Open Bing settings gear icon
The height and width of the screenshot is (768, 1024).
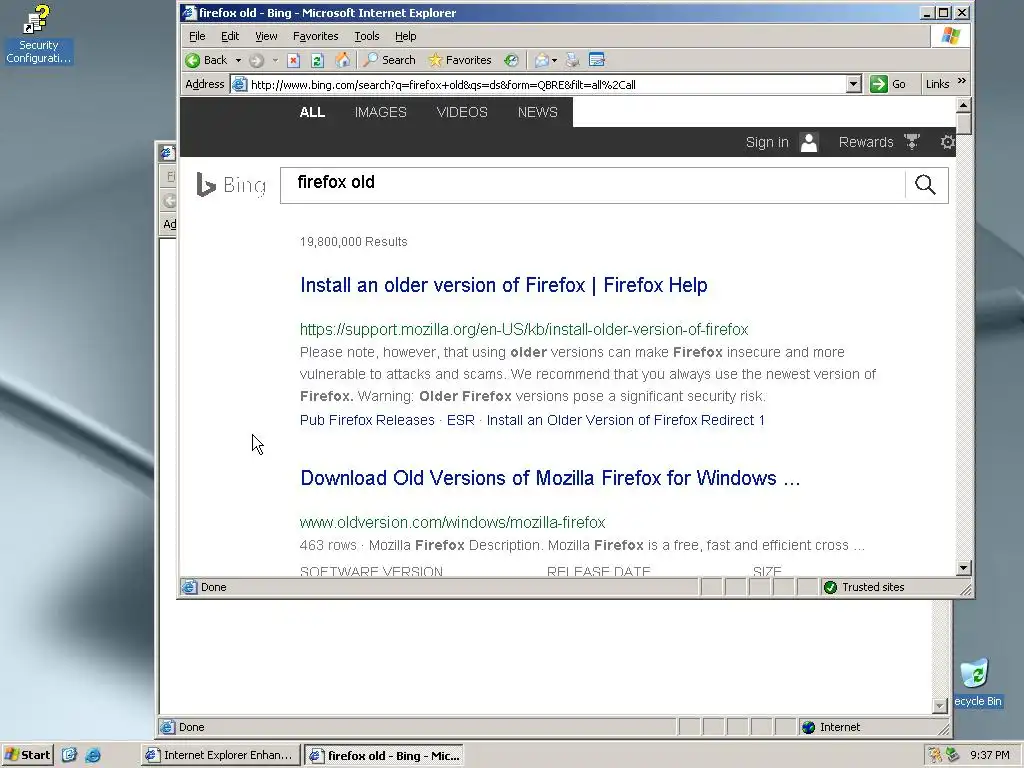[947, 142]
